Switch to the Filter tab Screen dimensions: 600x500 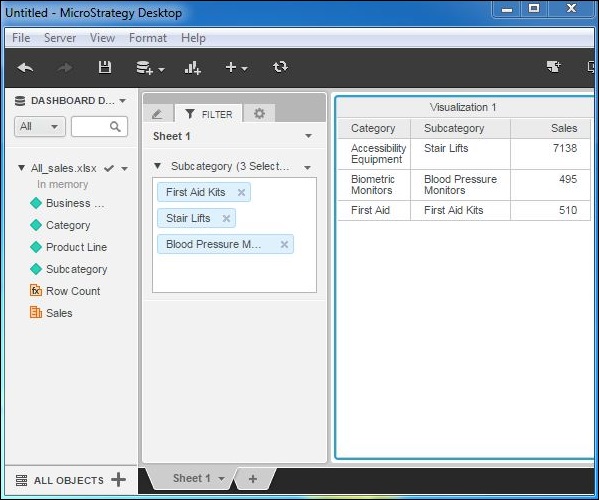[208, 114]
